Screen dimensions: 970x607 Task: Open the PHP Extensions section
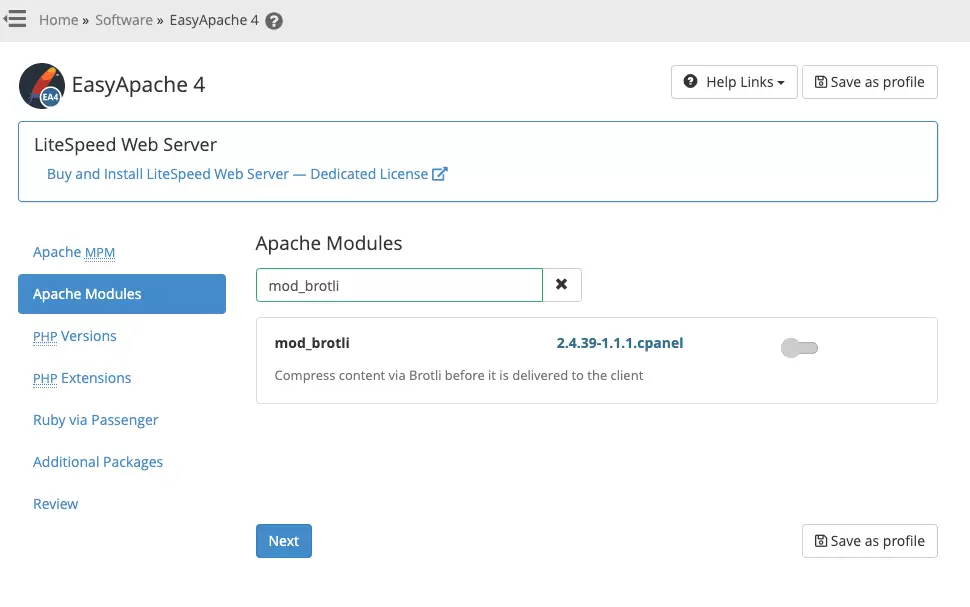(82, 378)
